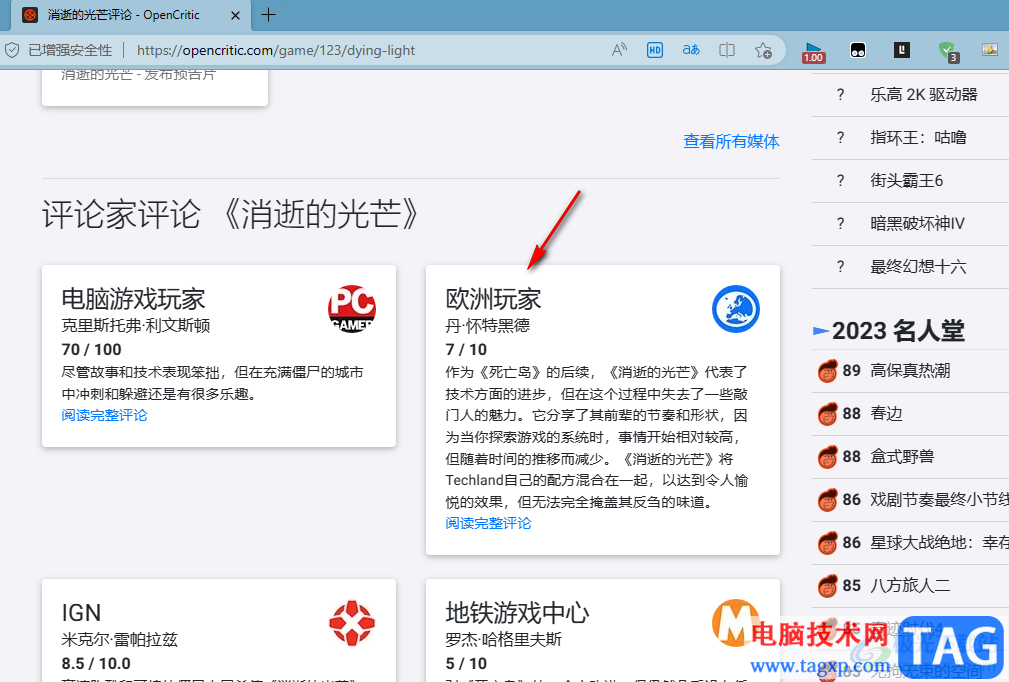Viewport: 1009px width, 682px height.
Task: Click the mighty-man icon beside 春边
Action: tap(828, 414)
